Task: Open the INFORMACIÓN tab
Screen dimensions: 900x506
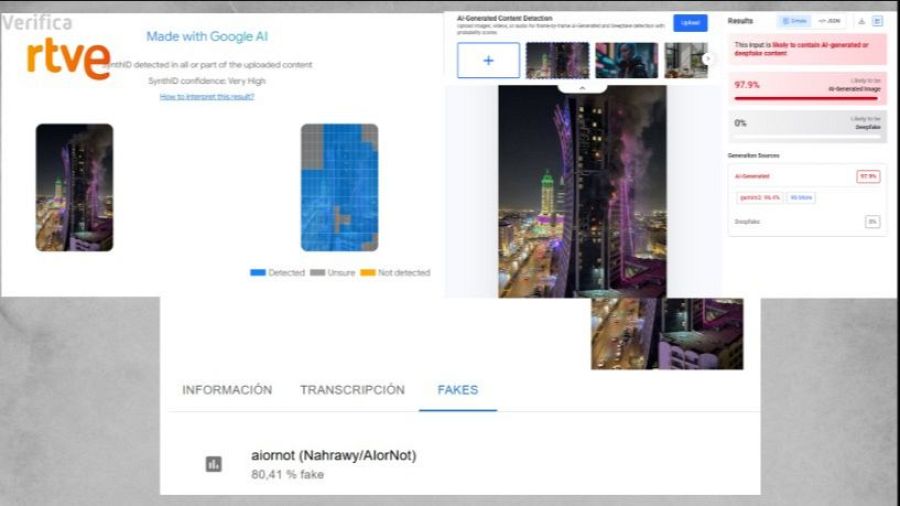Action: pos(227,390)
